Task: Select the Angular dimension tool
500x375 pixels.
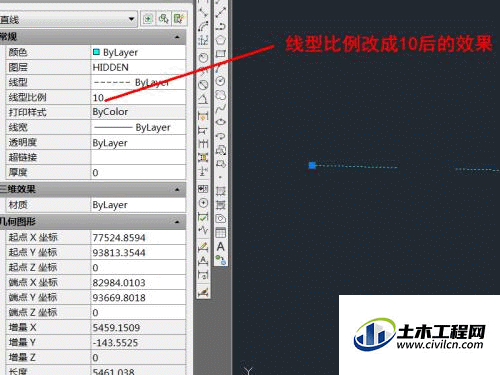Action: (x=203, y=99)
